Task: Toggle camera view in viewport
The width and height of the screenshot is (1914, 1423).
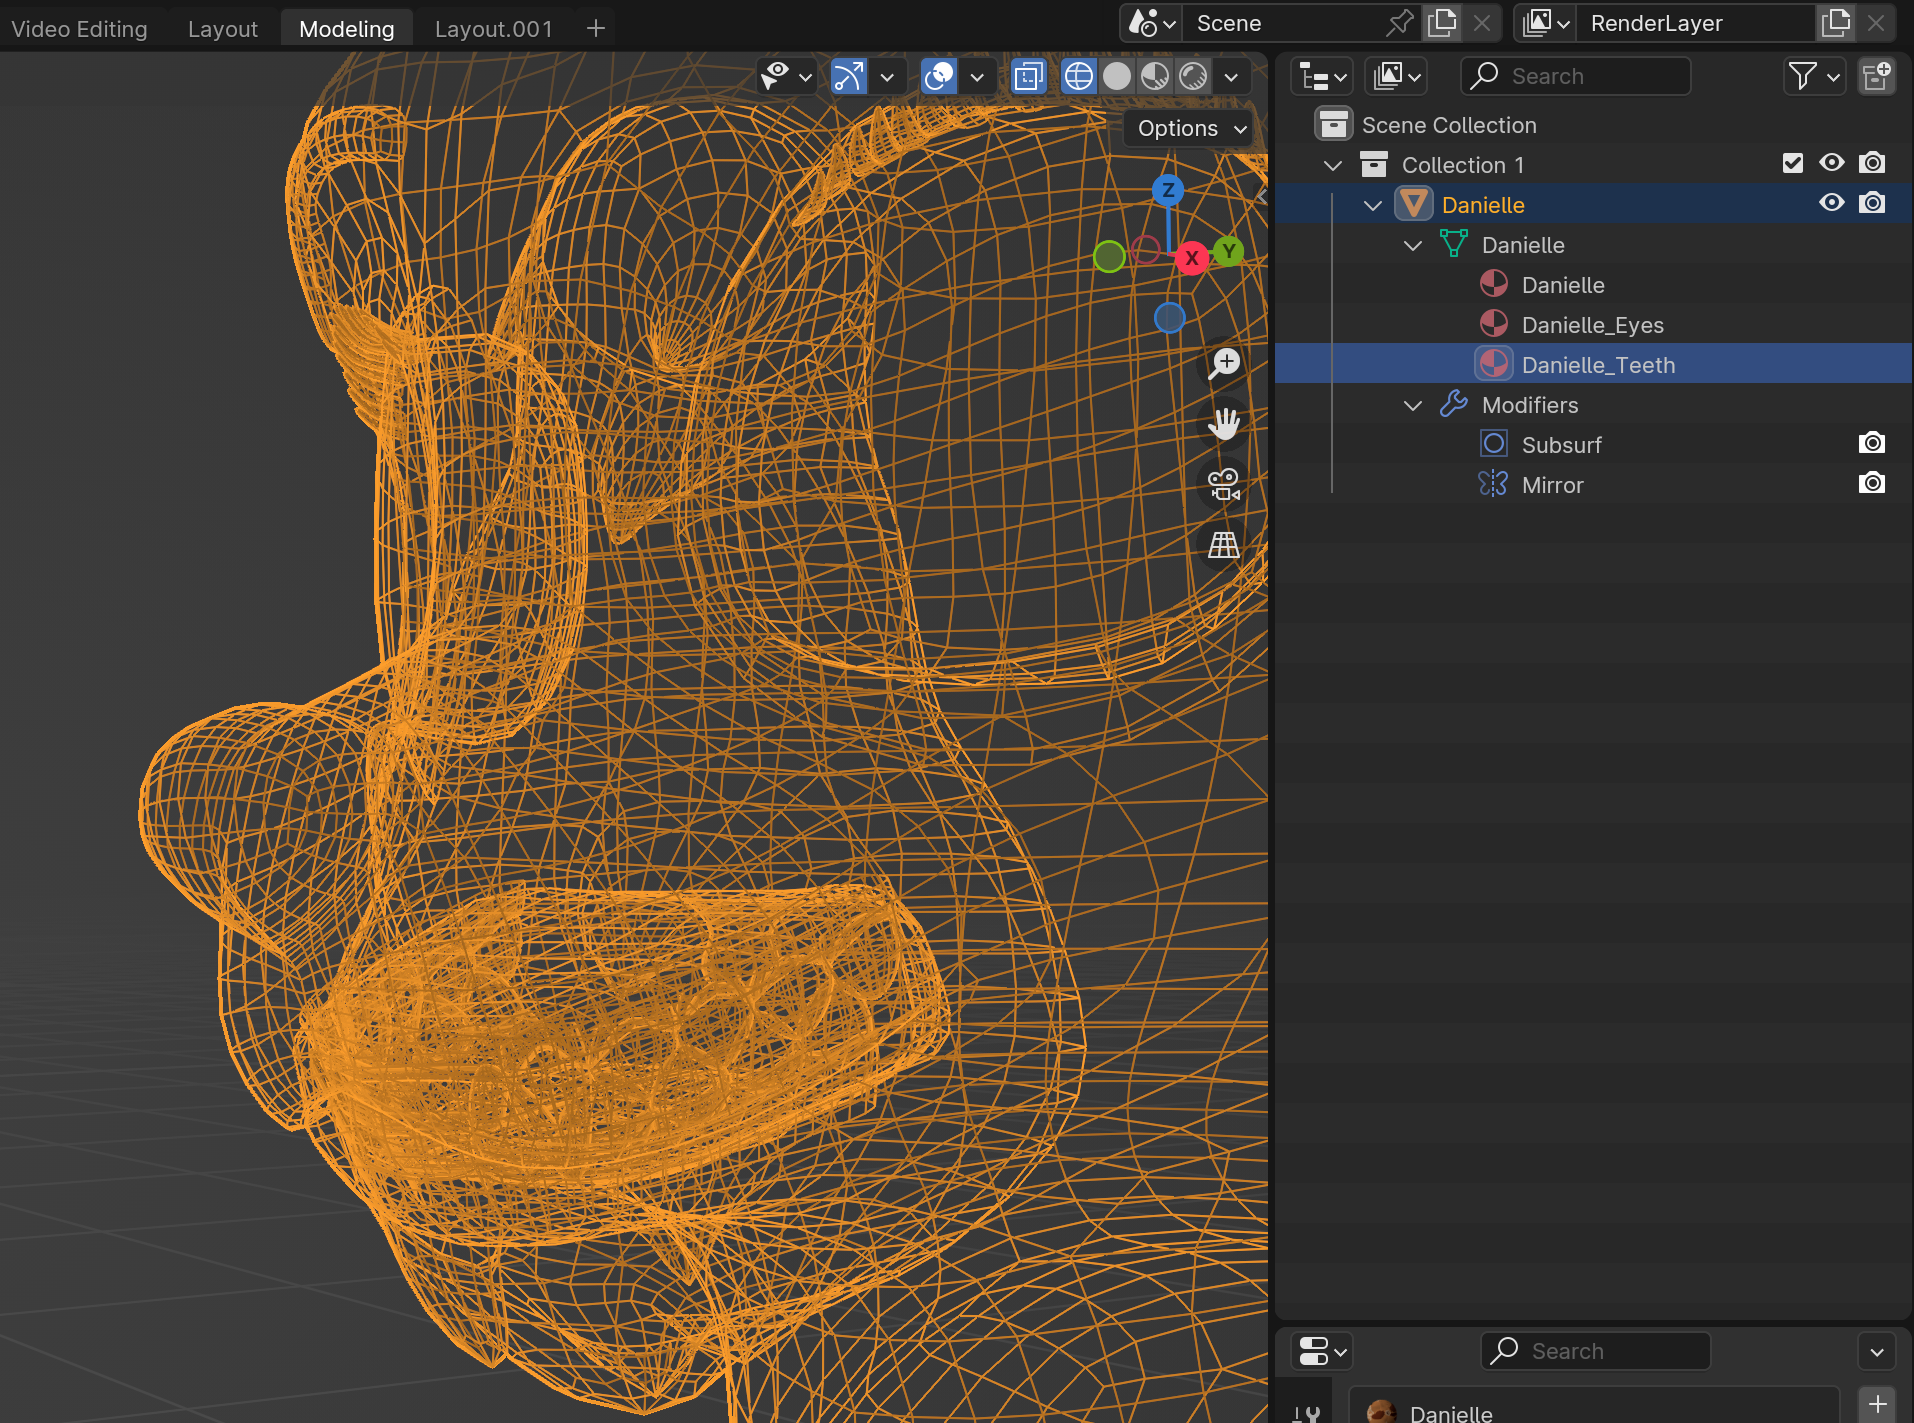Action: point(1224,485)
